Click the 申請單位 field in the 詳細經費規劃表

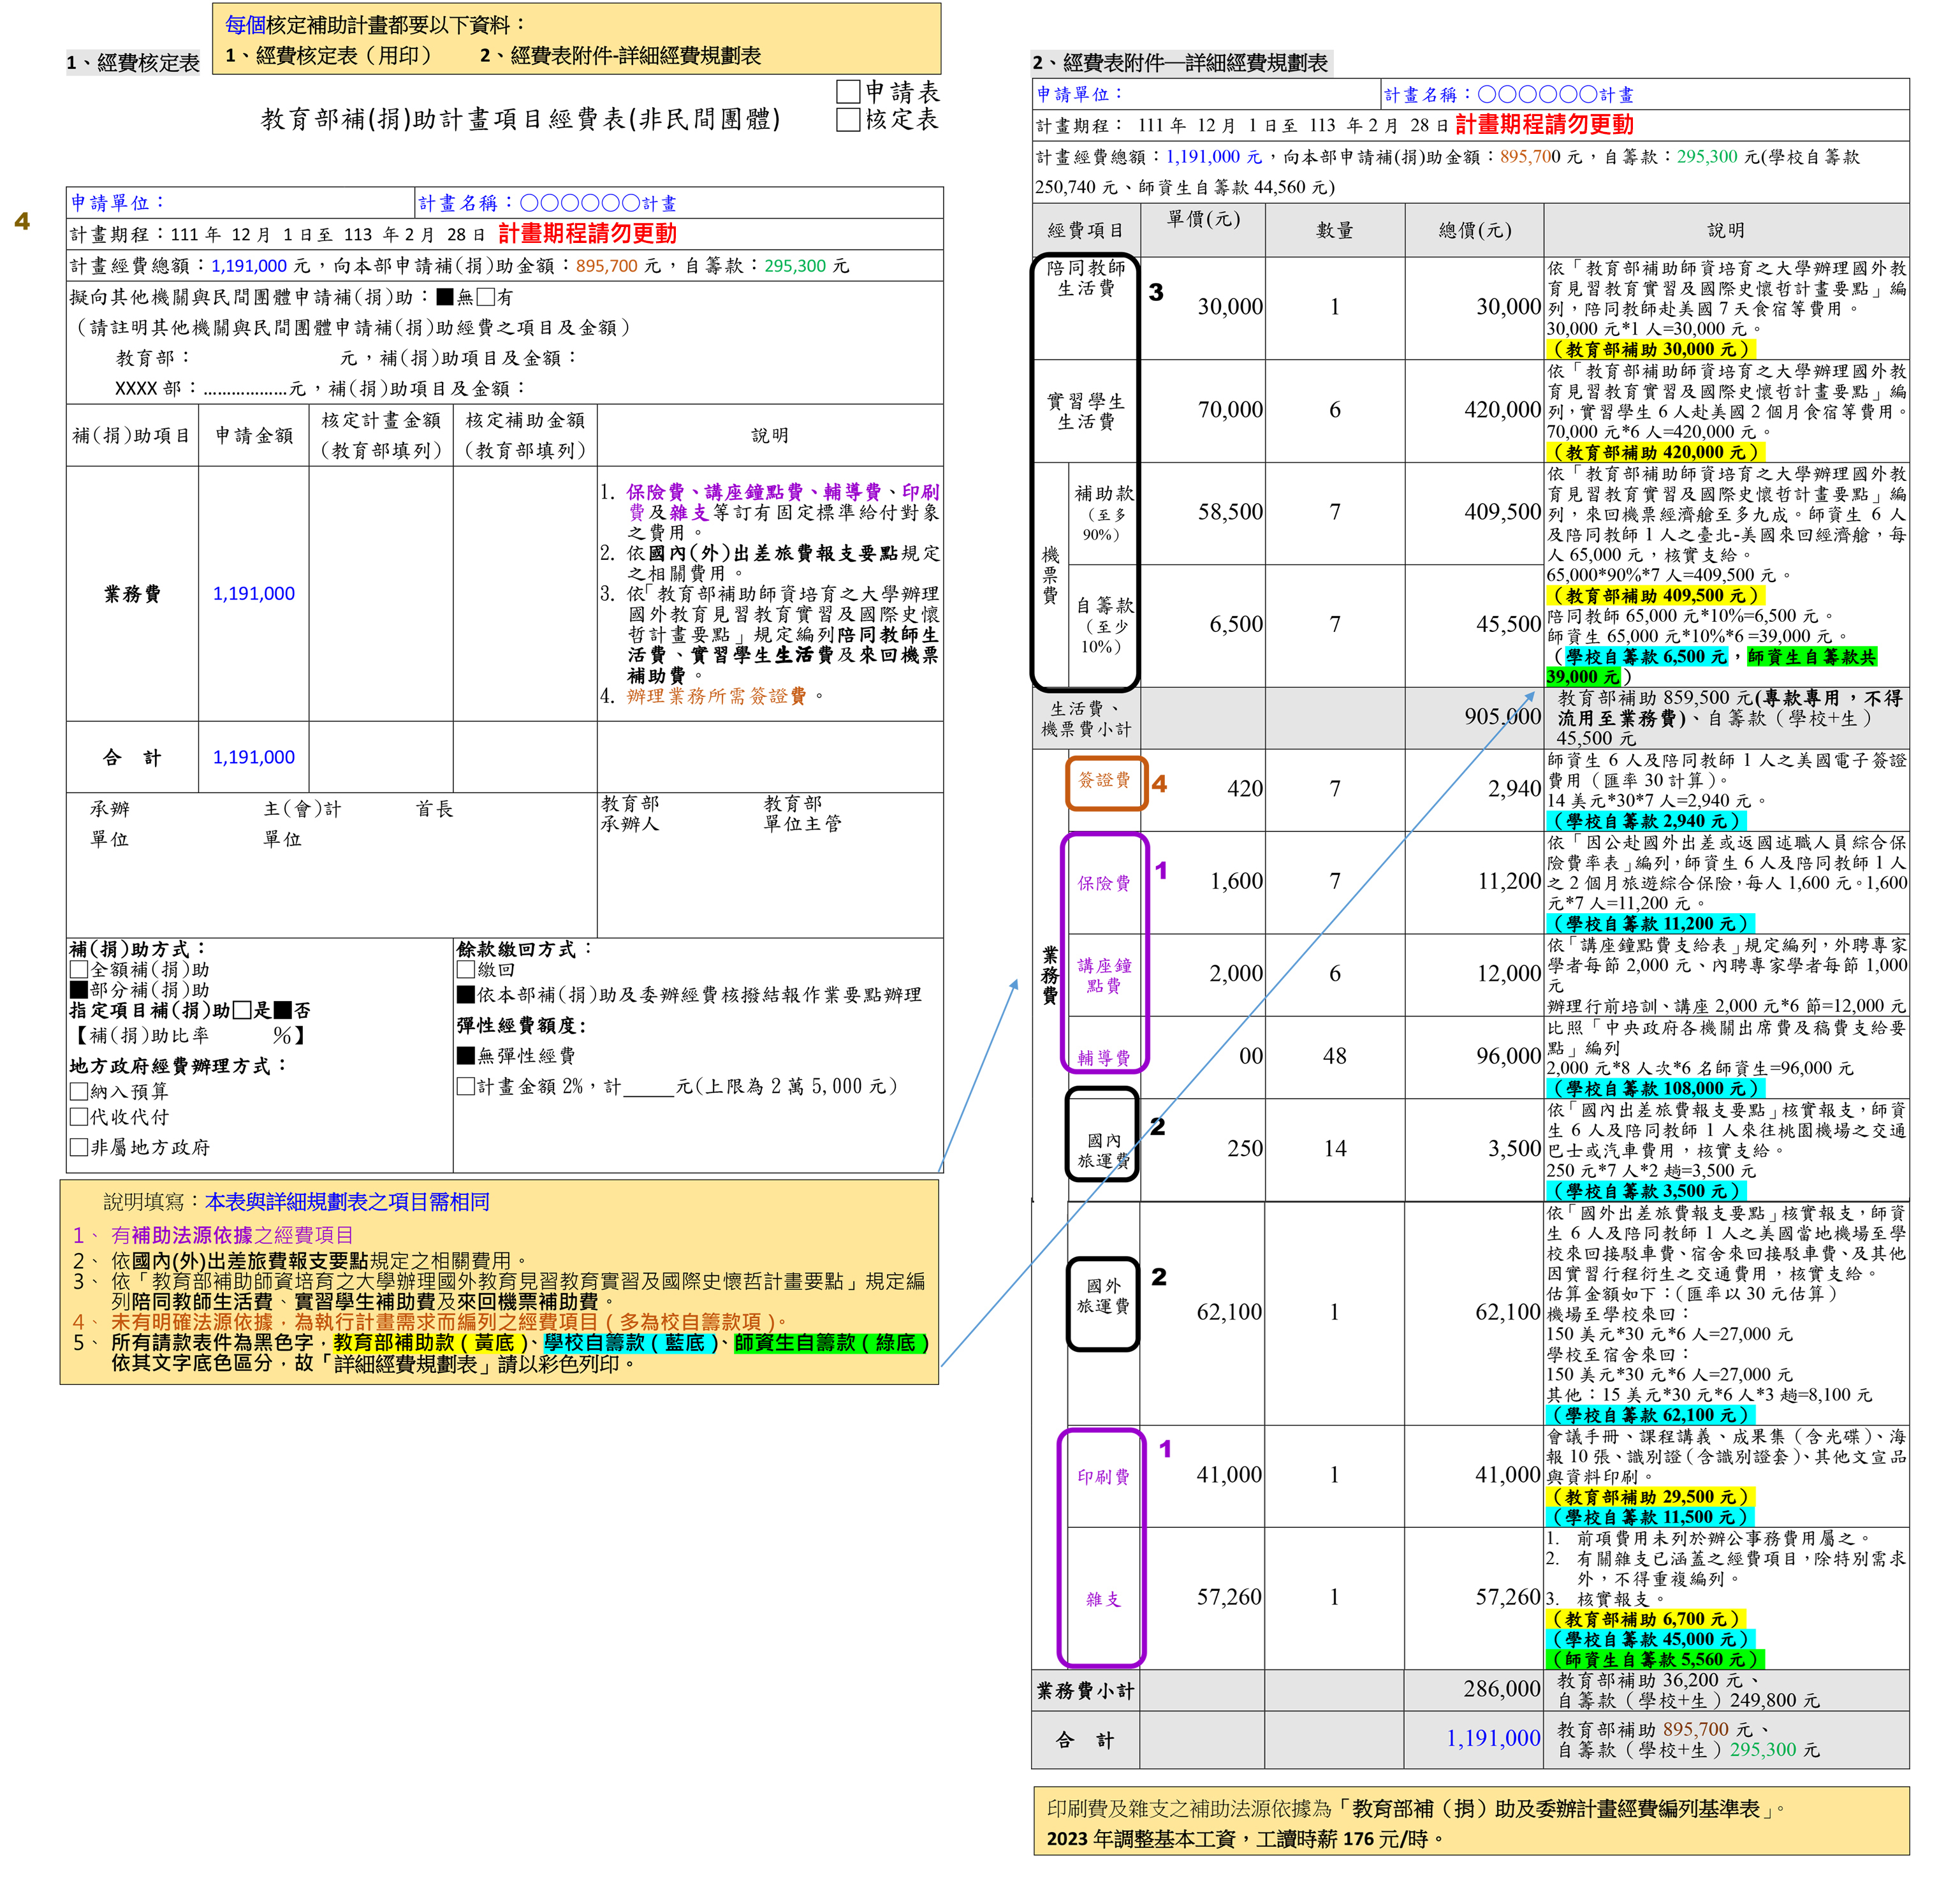click(x=1207, y=94)
